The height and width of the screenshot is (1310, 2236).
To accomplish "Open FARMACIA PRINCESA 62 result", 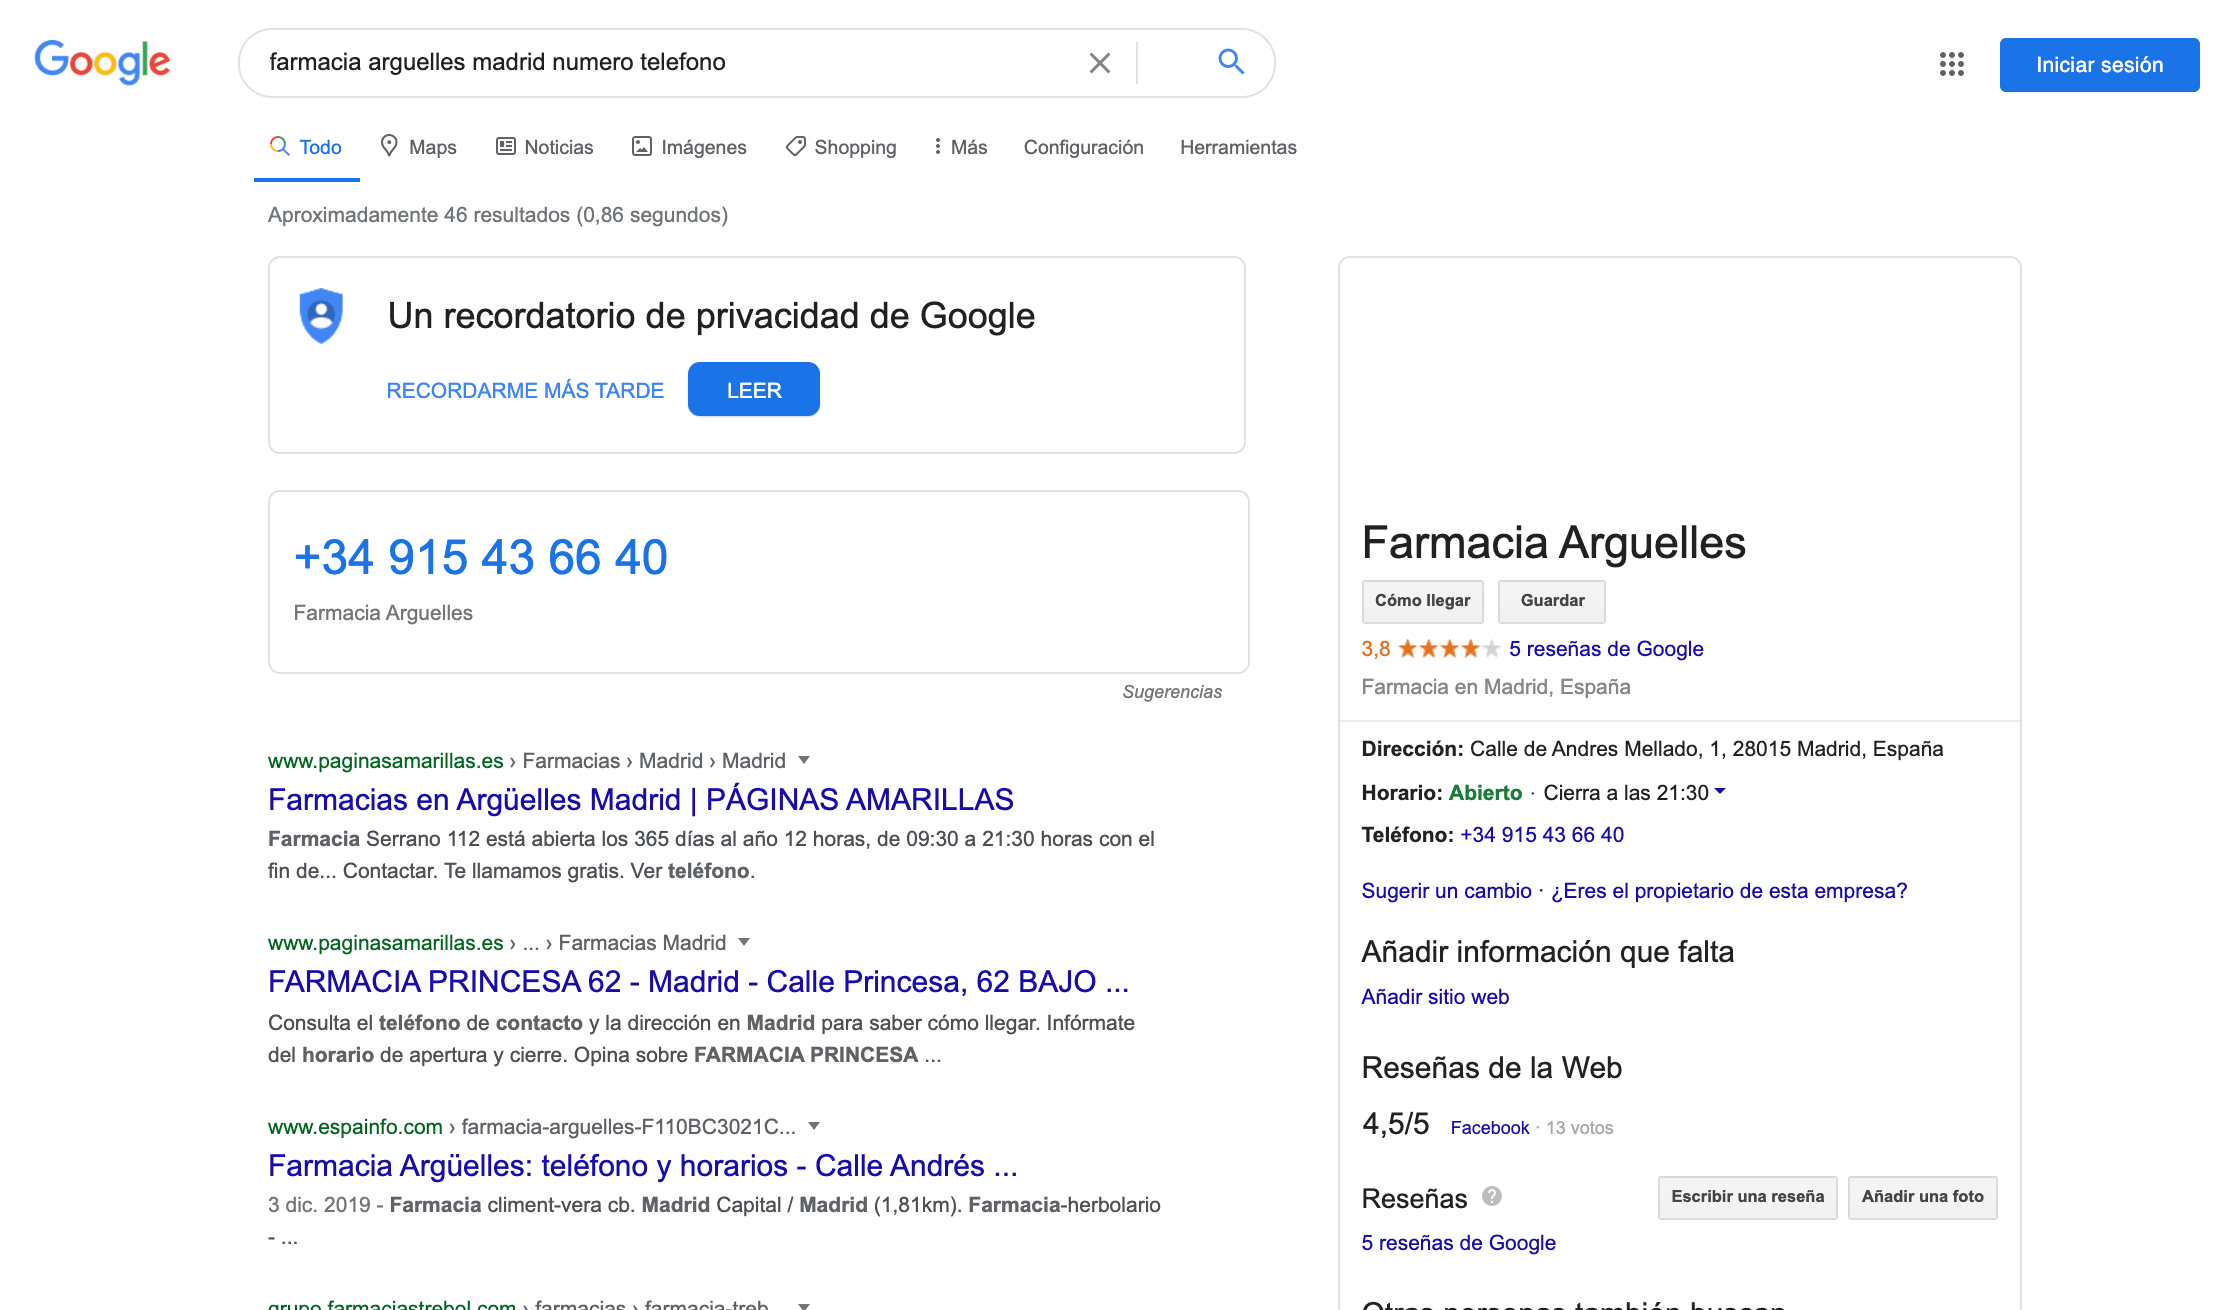I will tap(698, 981).
